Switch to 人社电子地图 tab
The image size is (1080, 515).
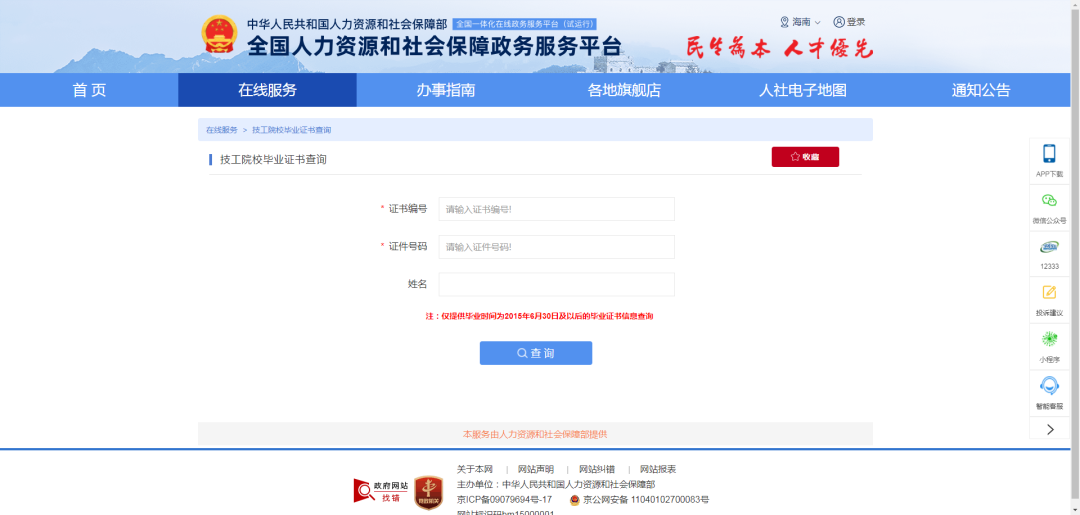(x=802, y=90)
